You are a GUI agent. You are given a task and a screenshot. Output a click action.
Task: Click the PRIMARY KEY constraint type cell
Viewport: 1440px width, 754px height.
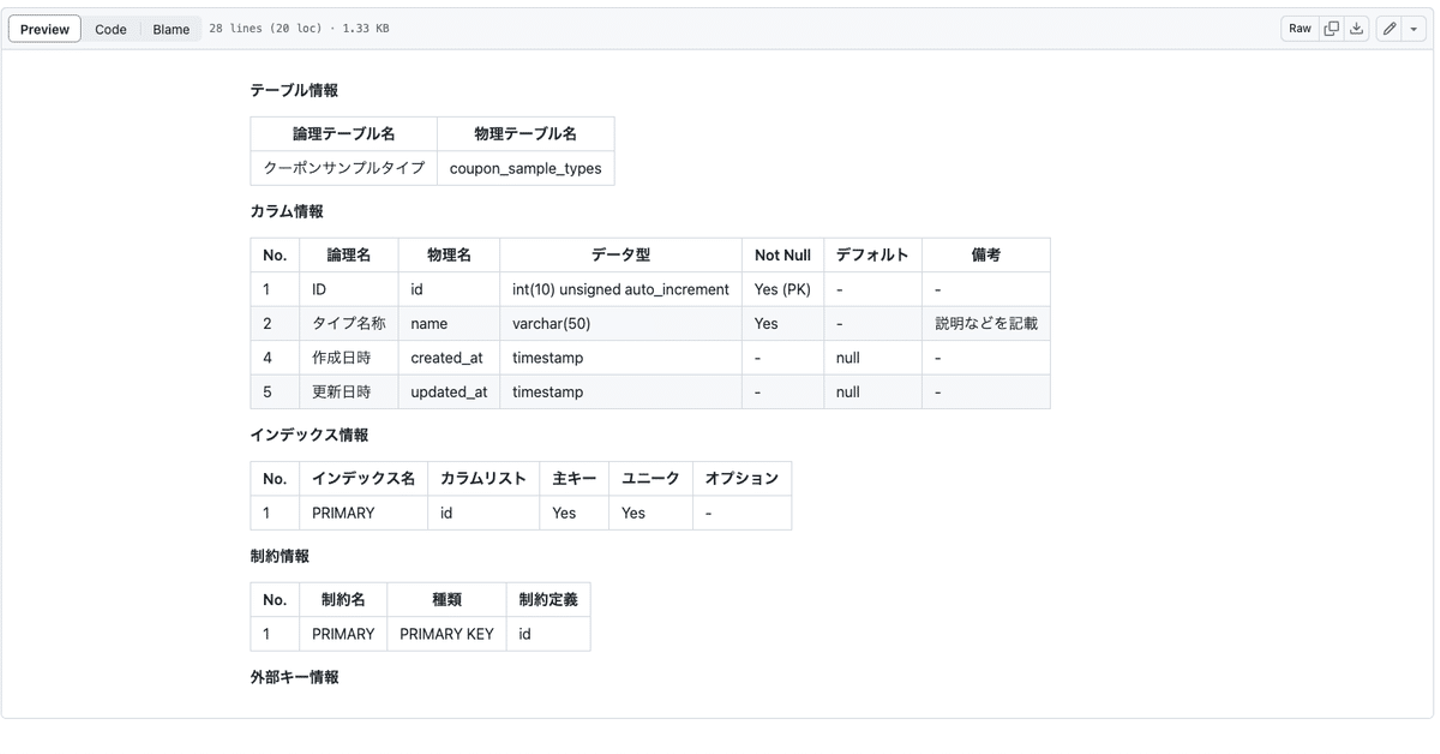[446, 634]
